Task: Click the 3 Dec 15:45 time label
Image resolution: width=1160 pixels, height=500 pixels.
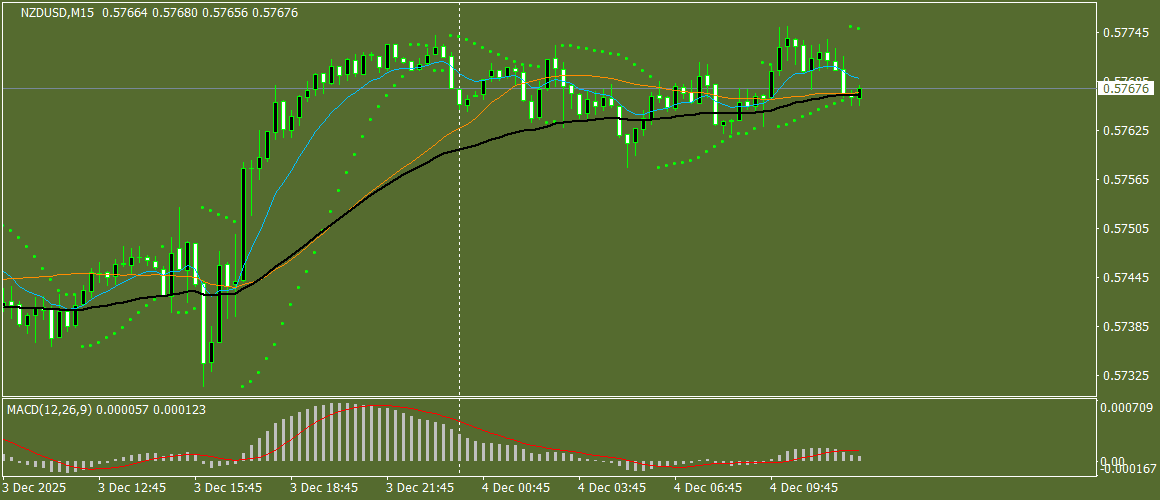Action: click(229, 488)
